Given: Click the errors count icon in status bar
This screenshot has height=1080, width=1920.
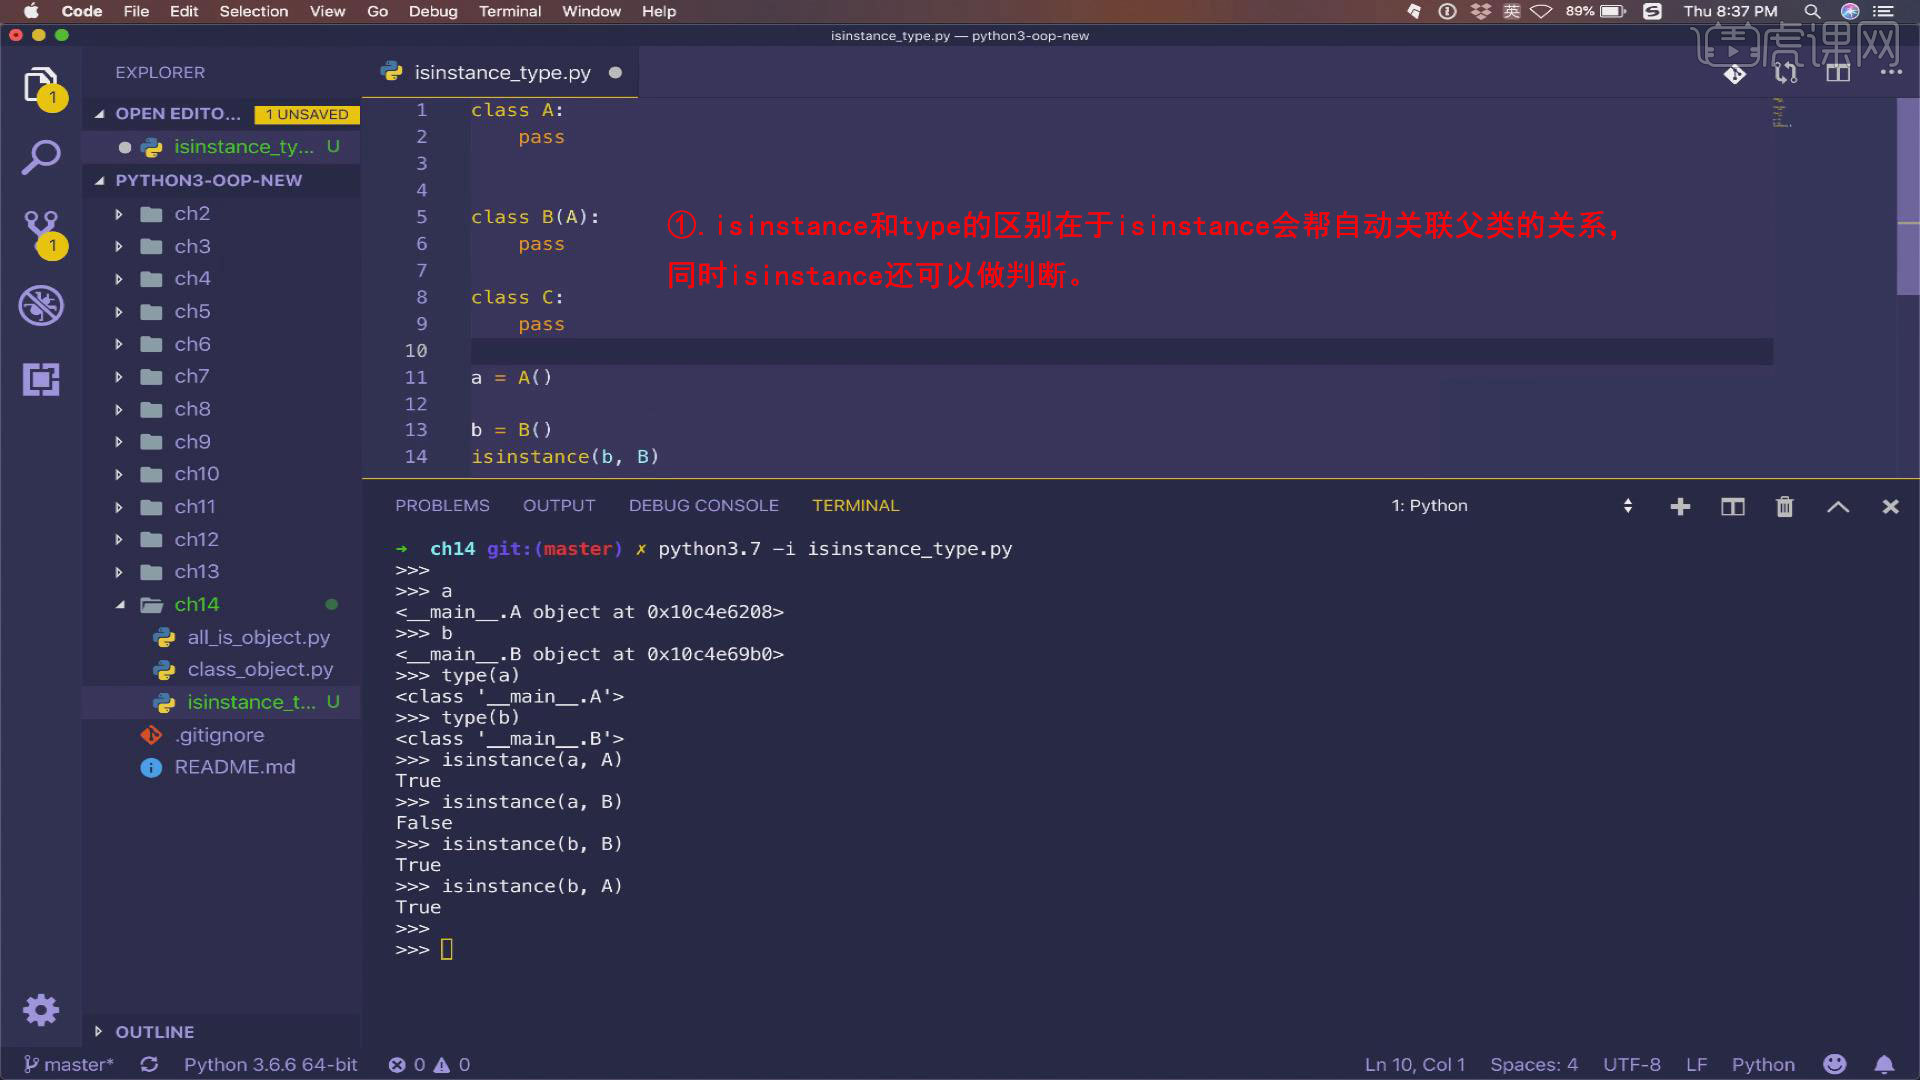Looking at the screenshot, I should pos(397,1065).
